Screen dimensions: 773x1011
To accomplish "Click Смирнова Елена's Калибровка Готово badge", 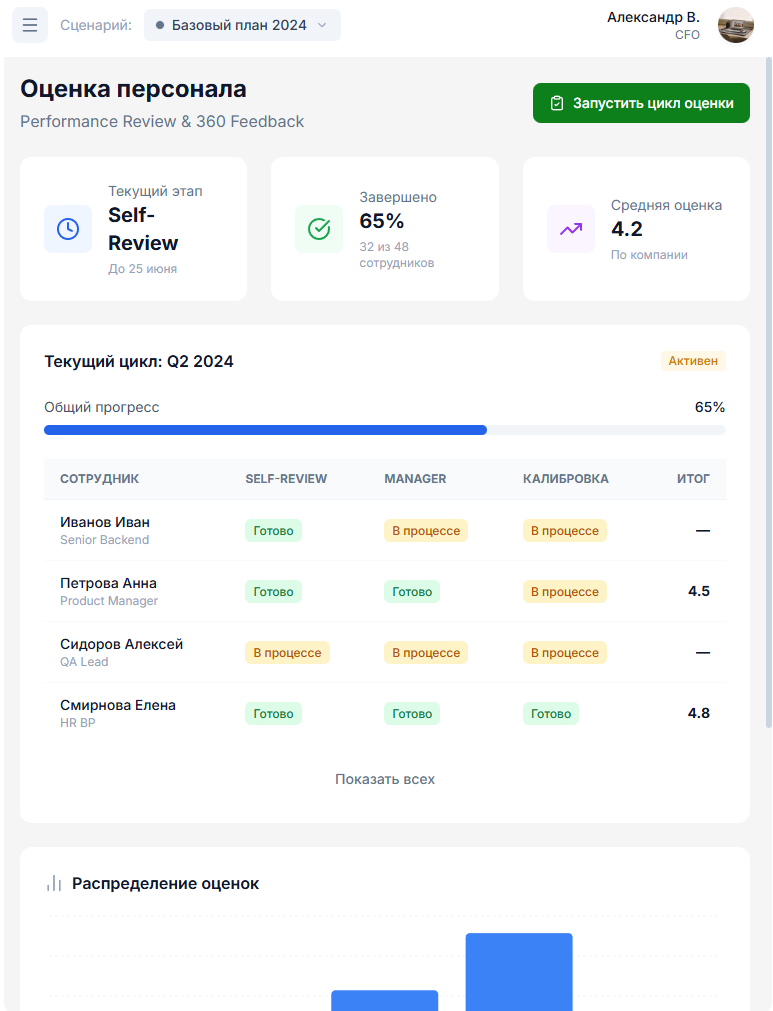I will (x=550, y=714).
